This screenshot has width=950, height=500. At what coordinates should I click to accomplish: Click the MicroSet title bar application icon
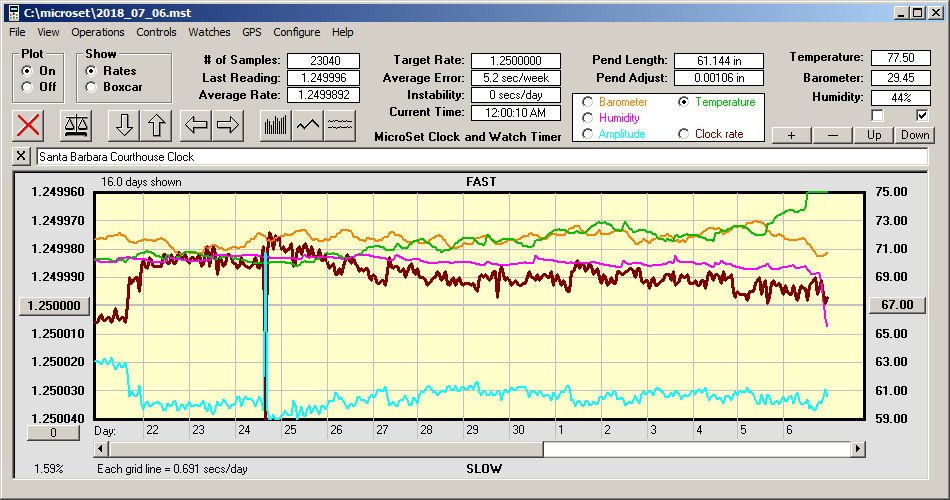click(x=13, y=13)
